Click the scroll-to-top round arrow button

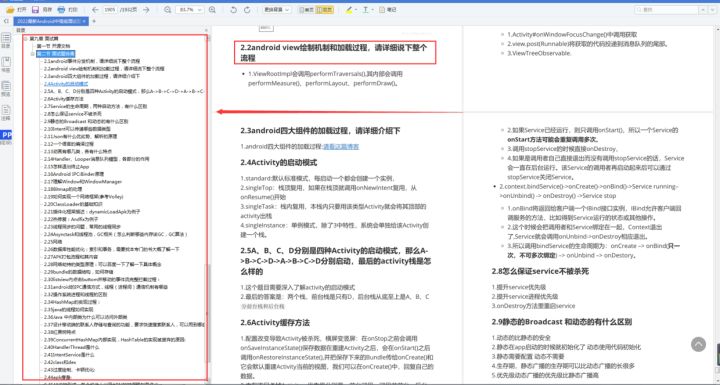698,344
